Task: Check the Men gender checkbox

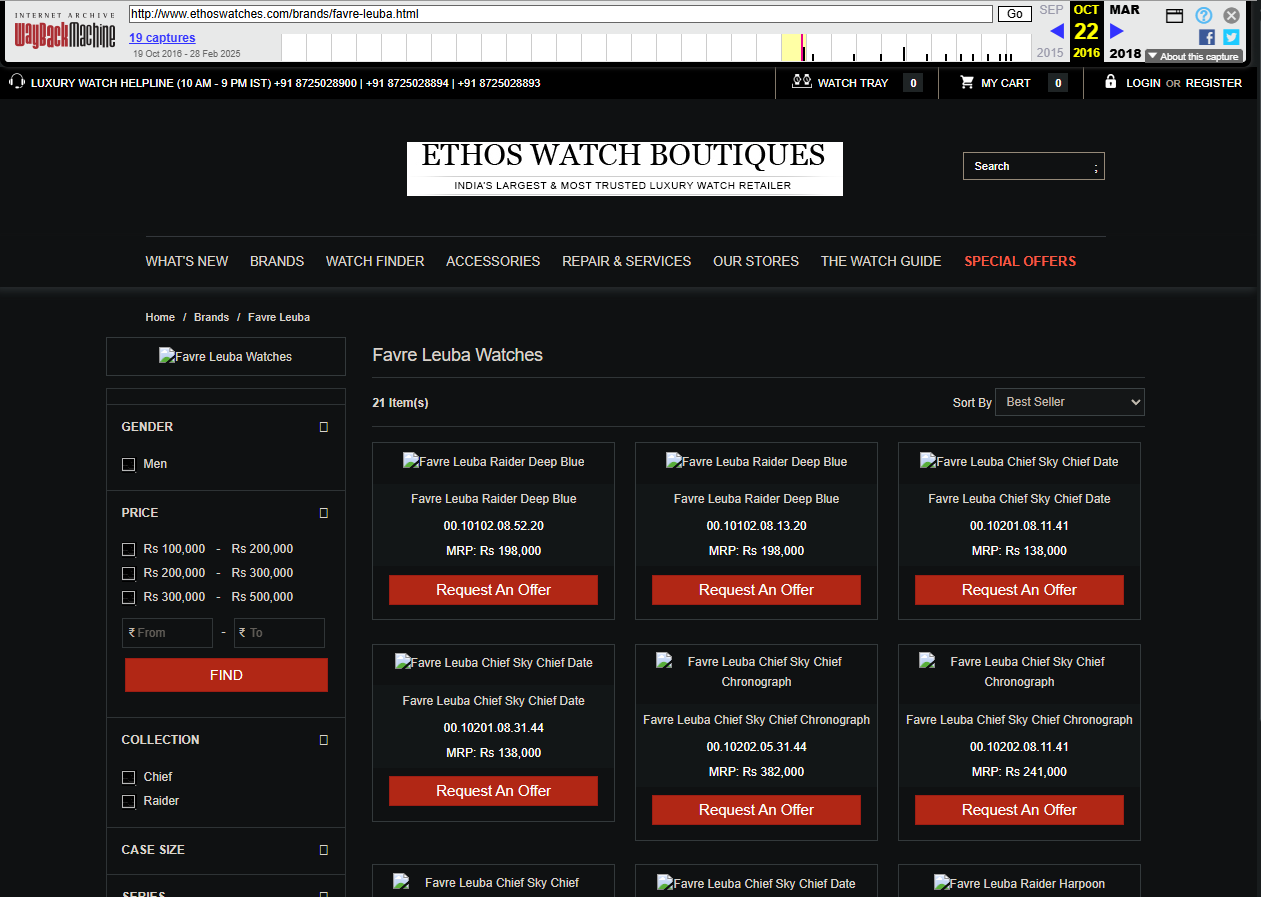Action: 128,464
